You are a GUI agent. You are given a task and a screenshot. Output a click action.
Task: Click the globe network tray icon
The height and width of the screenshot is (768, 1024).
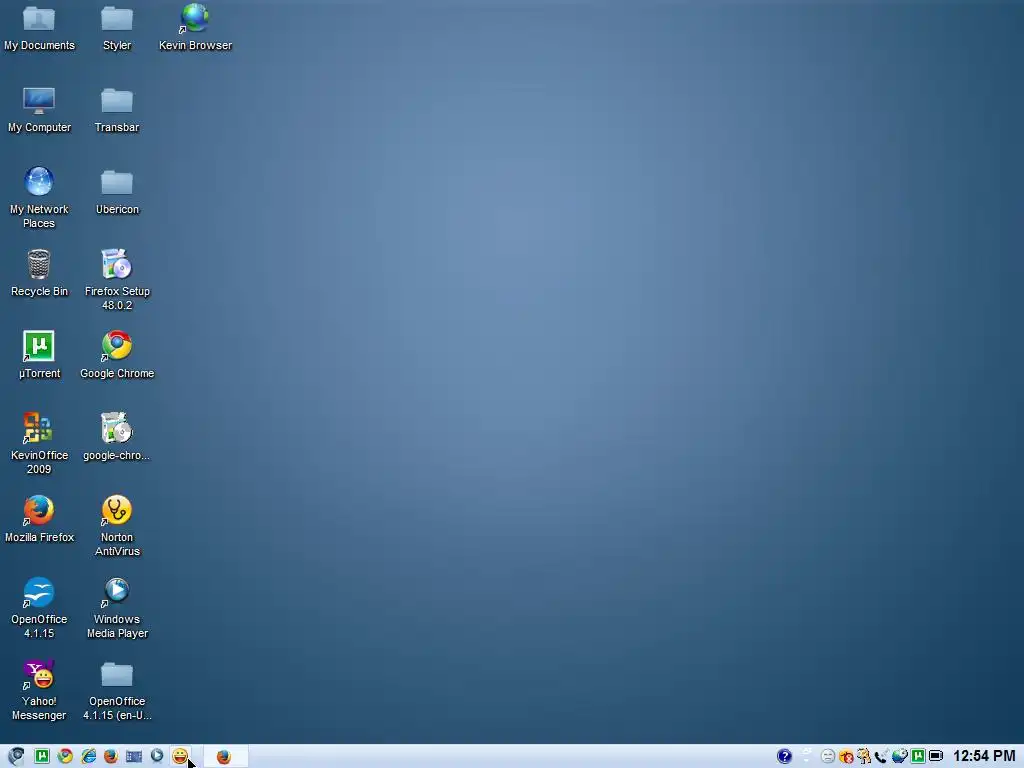(900, 756)
